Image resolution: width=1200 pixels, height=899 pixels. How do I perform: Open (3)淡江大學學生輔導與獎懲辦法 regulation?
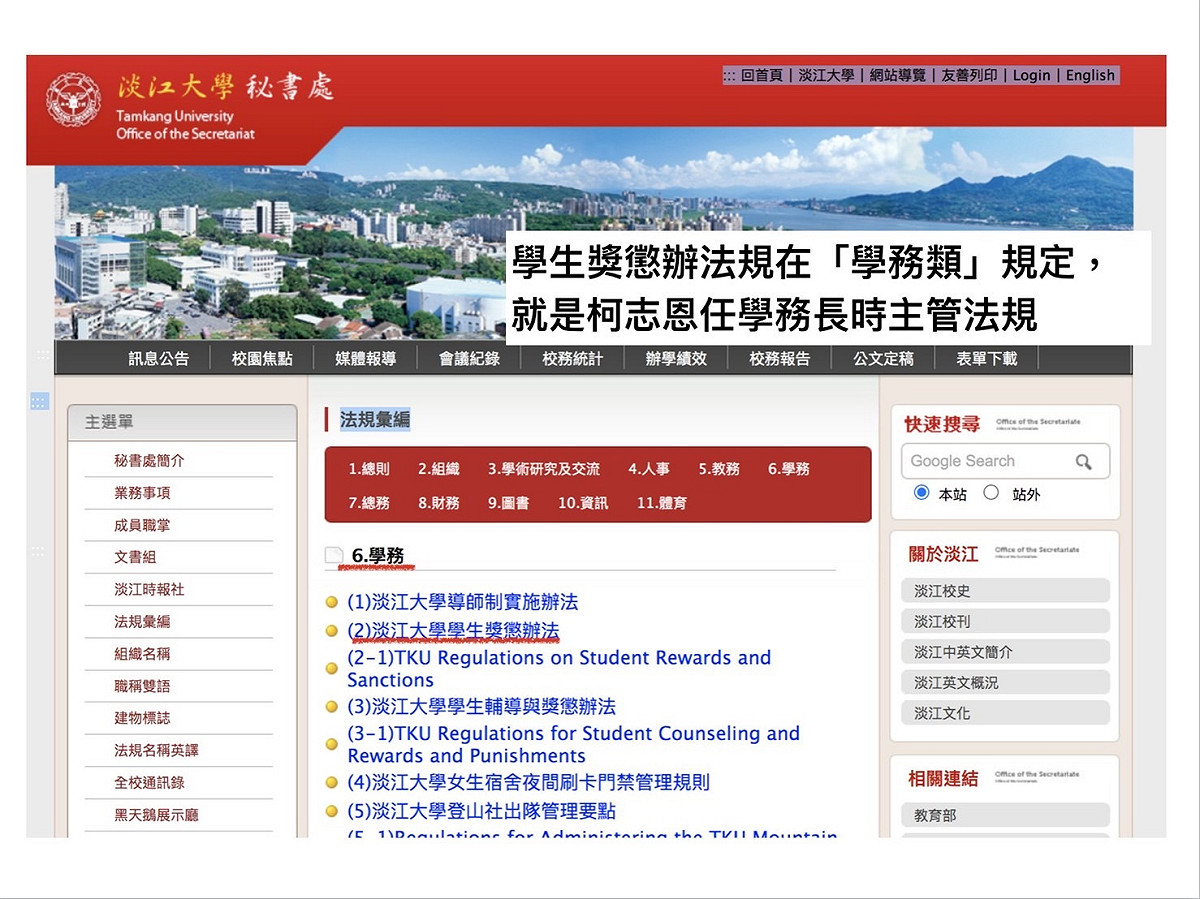tap(481, 706)
